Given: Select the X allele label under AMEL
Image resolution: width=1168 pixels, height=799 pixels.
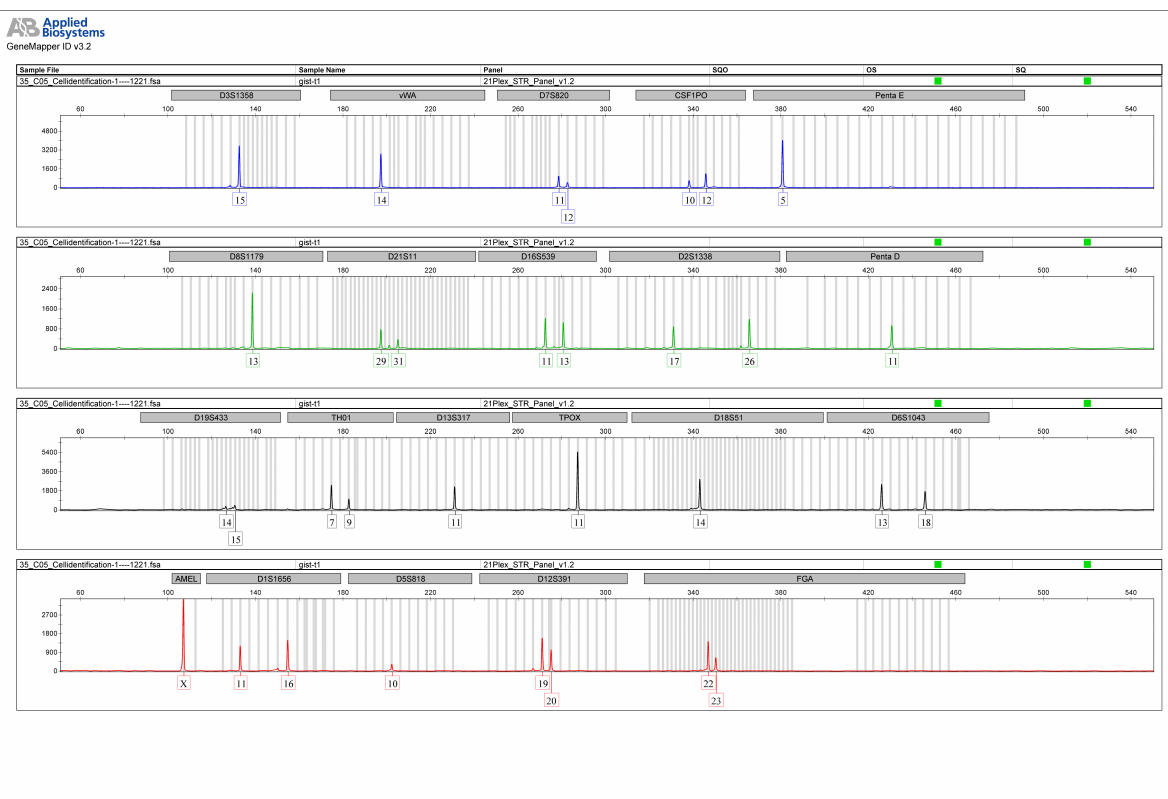Looking at the screenshot, I should (x=183, y=684).
